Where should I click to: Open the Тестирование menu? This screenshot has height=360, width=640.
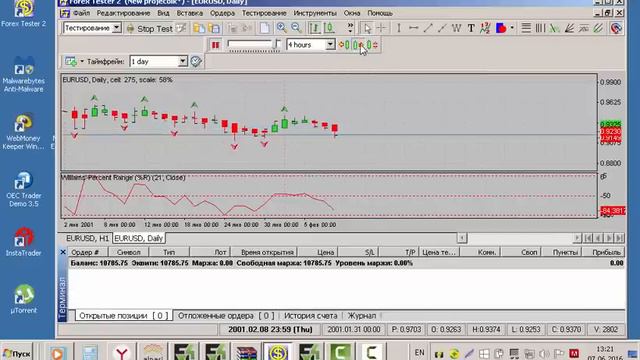[264, 13]
